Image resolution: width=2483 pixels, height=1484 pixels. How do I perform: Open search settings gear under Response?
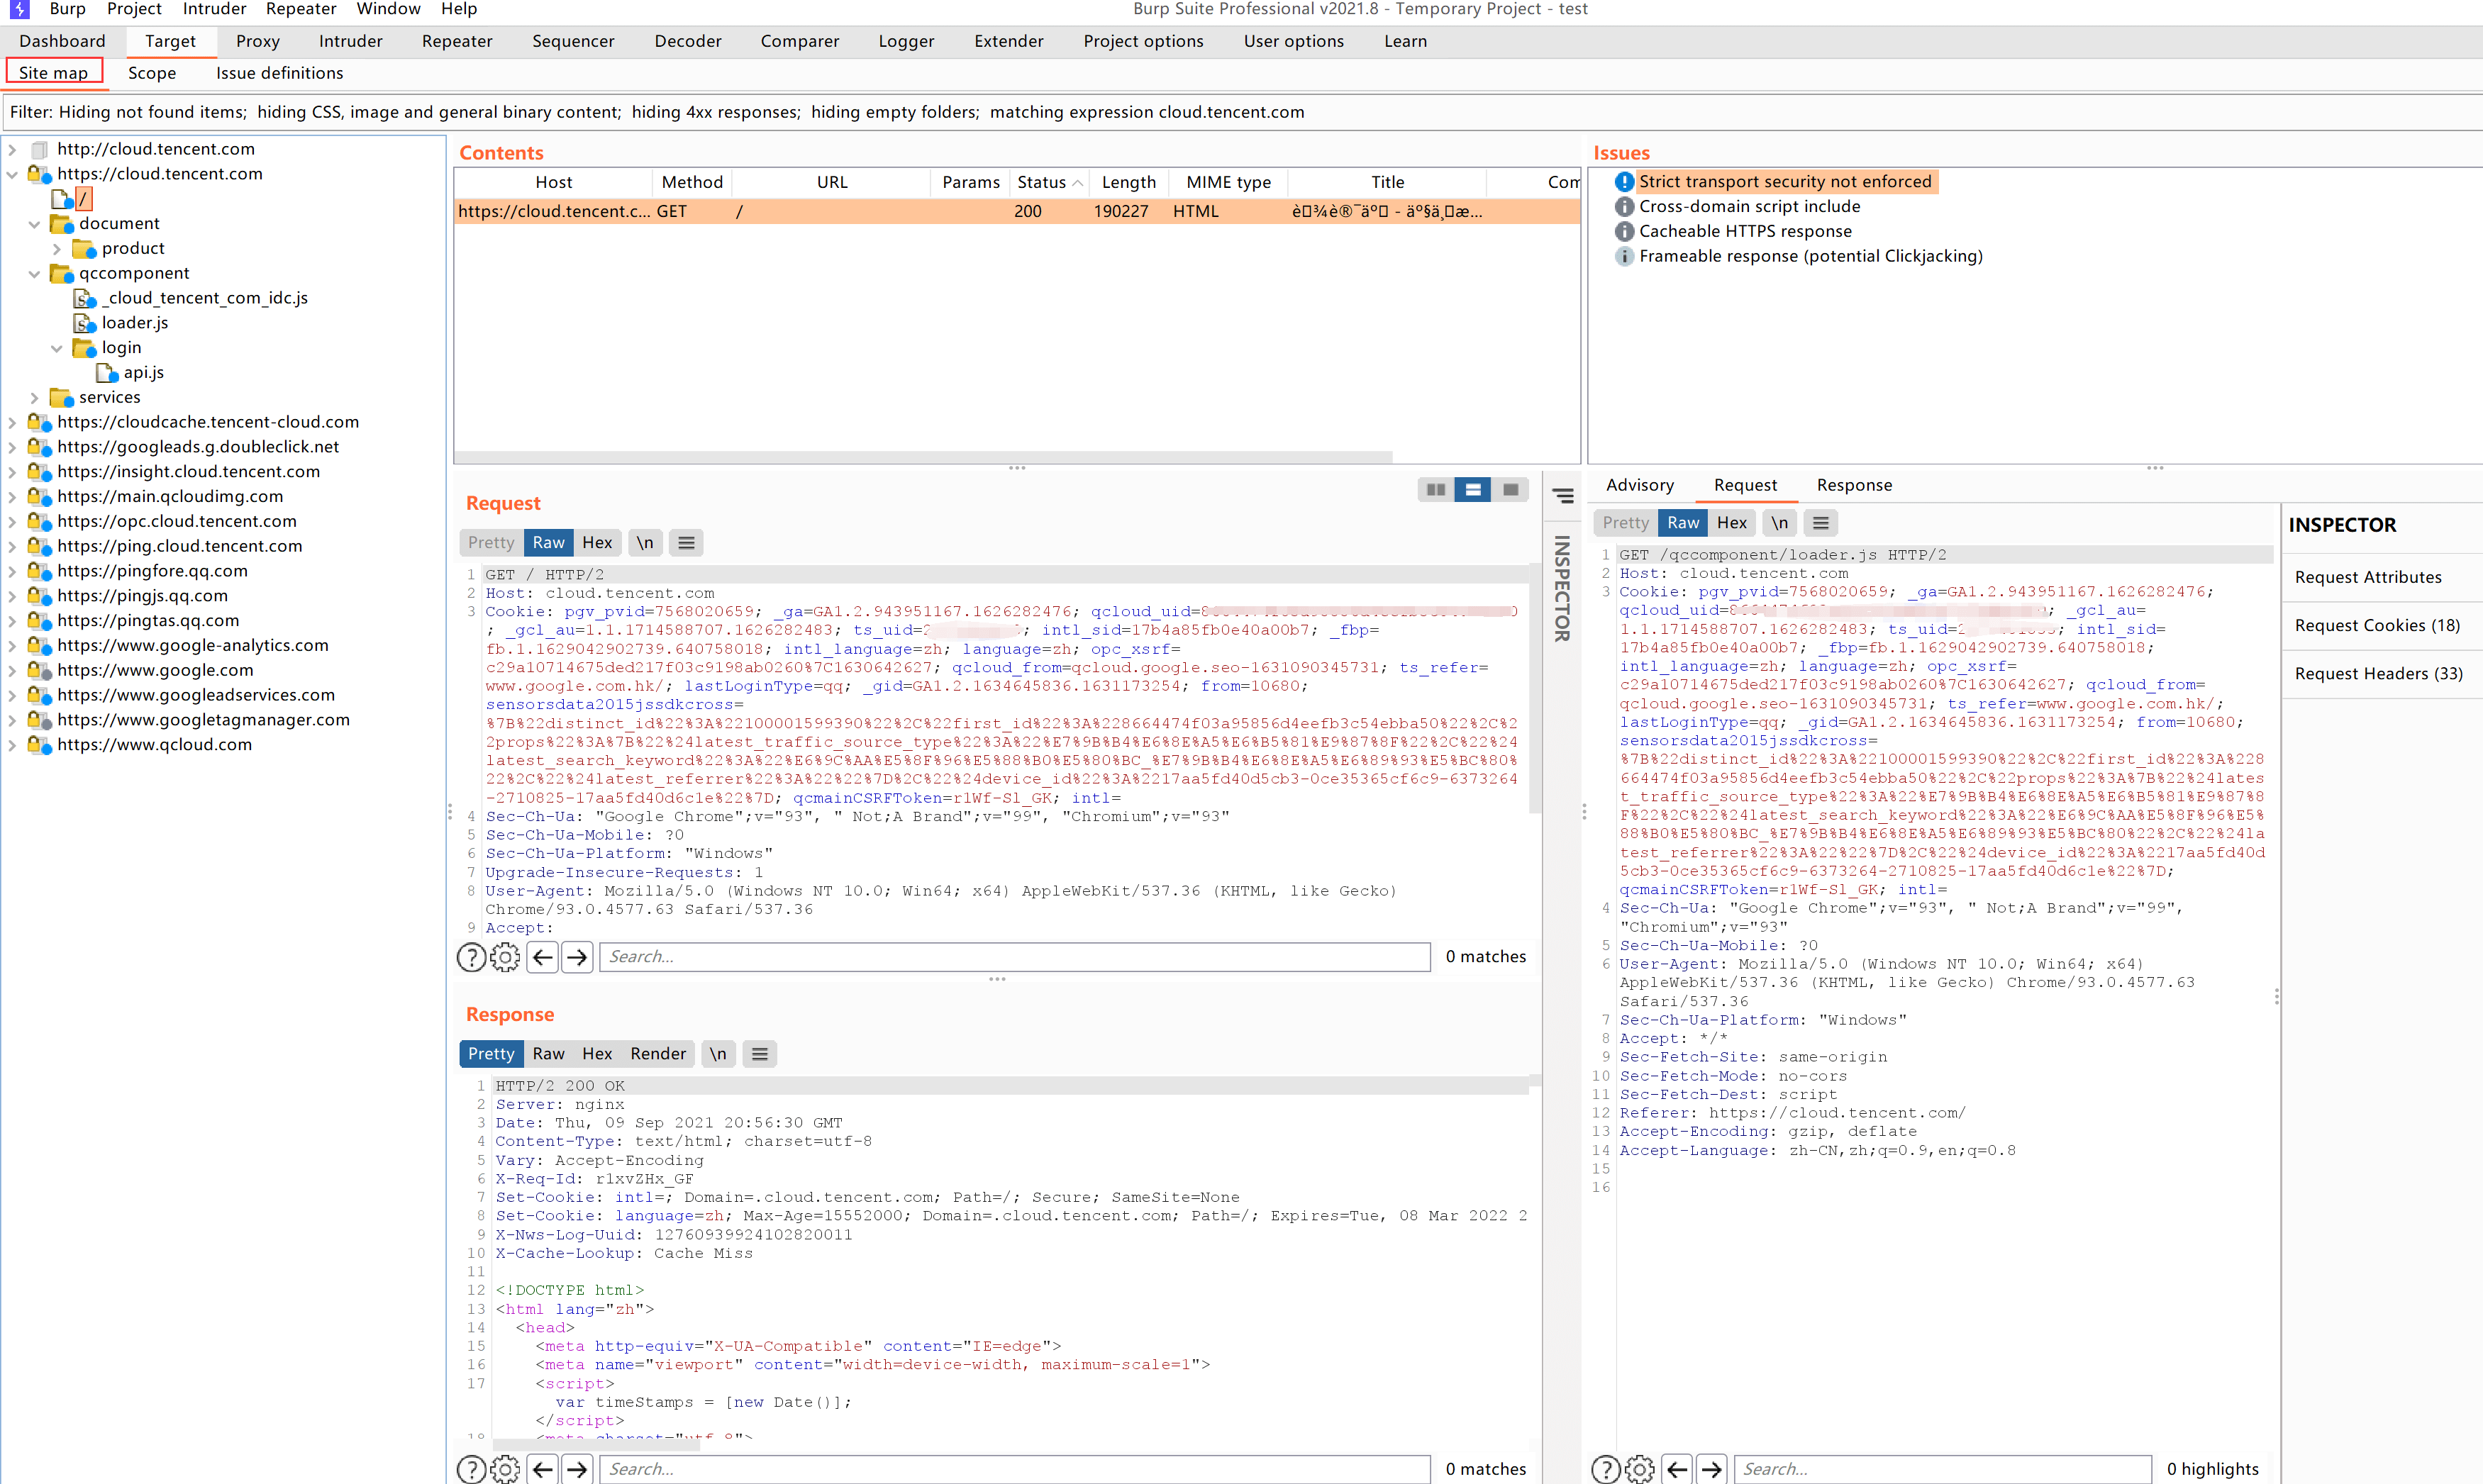point(505,1469)
